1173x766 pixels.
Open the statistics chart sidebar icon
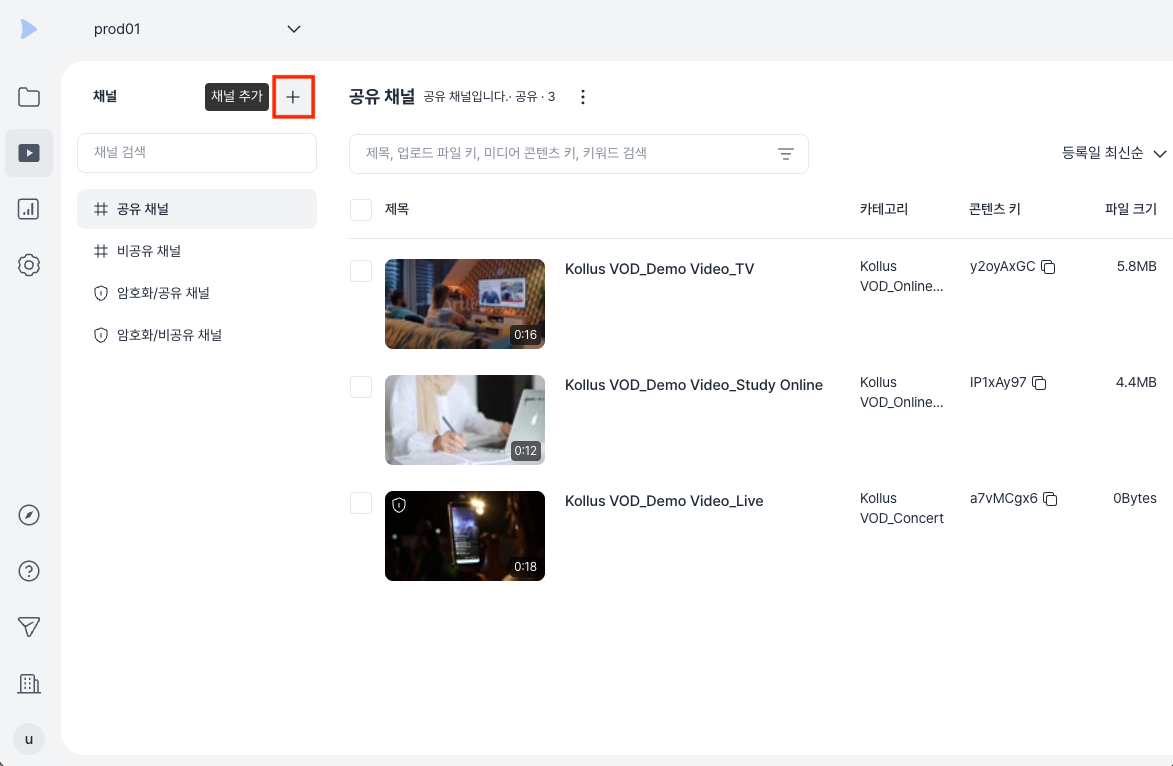tap(28, 209)
